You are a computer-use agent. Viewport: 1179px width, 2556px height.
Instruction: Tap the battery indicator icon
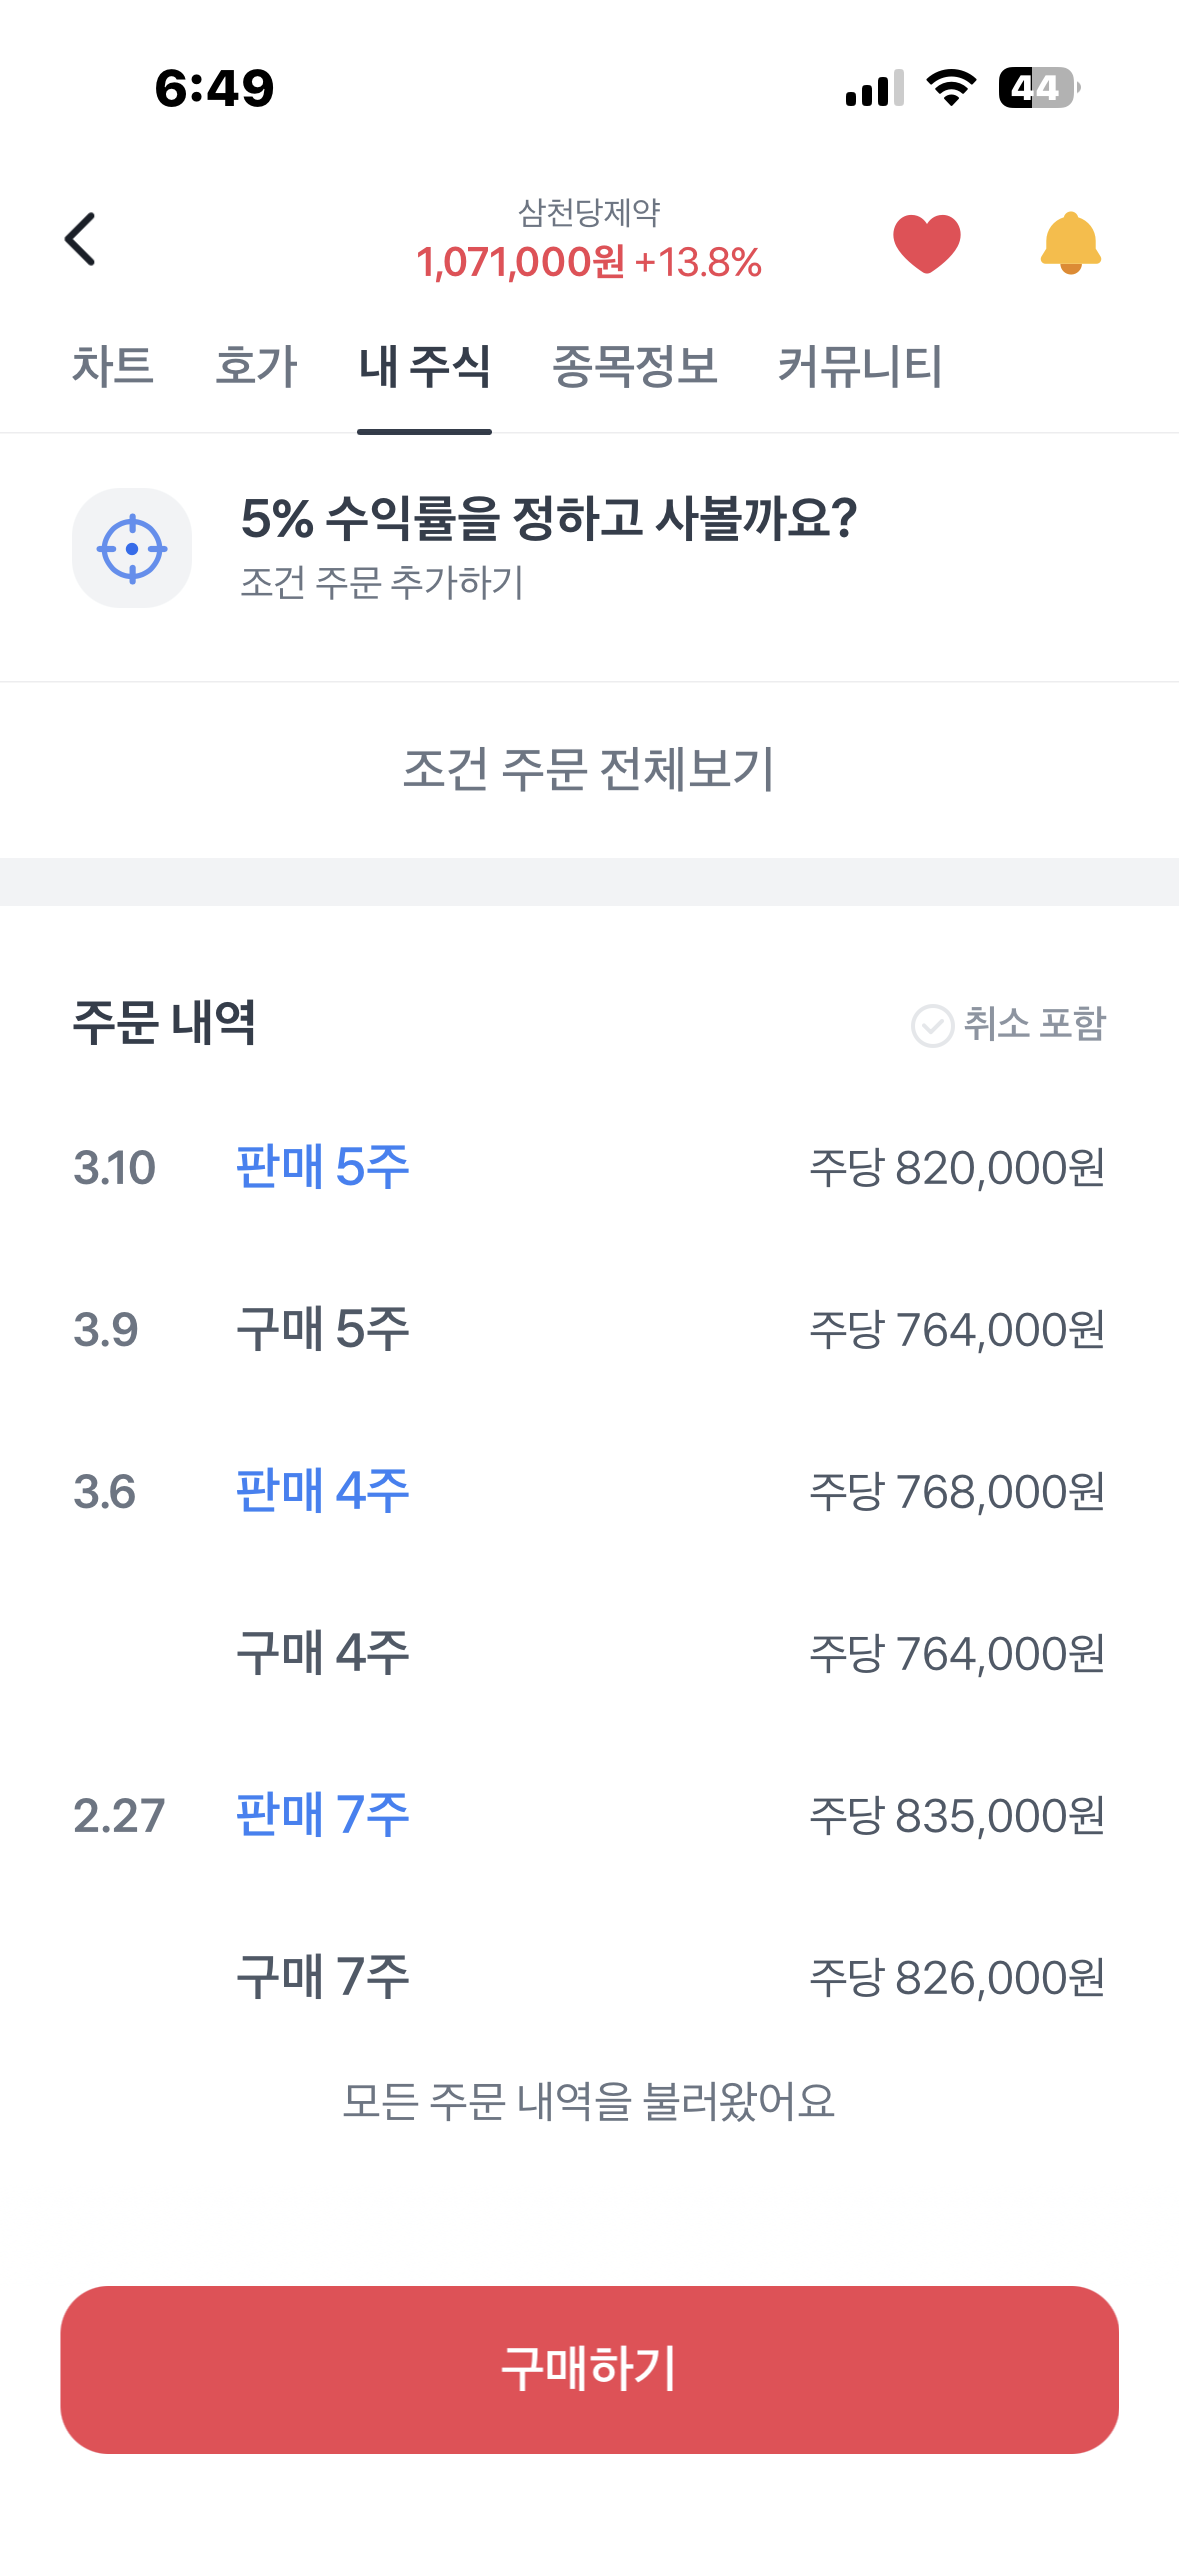(1039, 88)
